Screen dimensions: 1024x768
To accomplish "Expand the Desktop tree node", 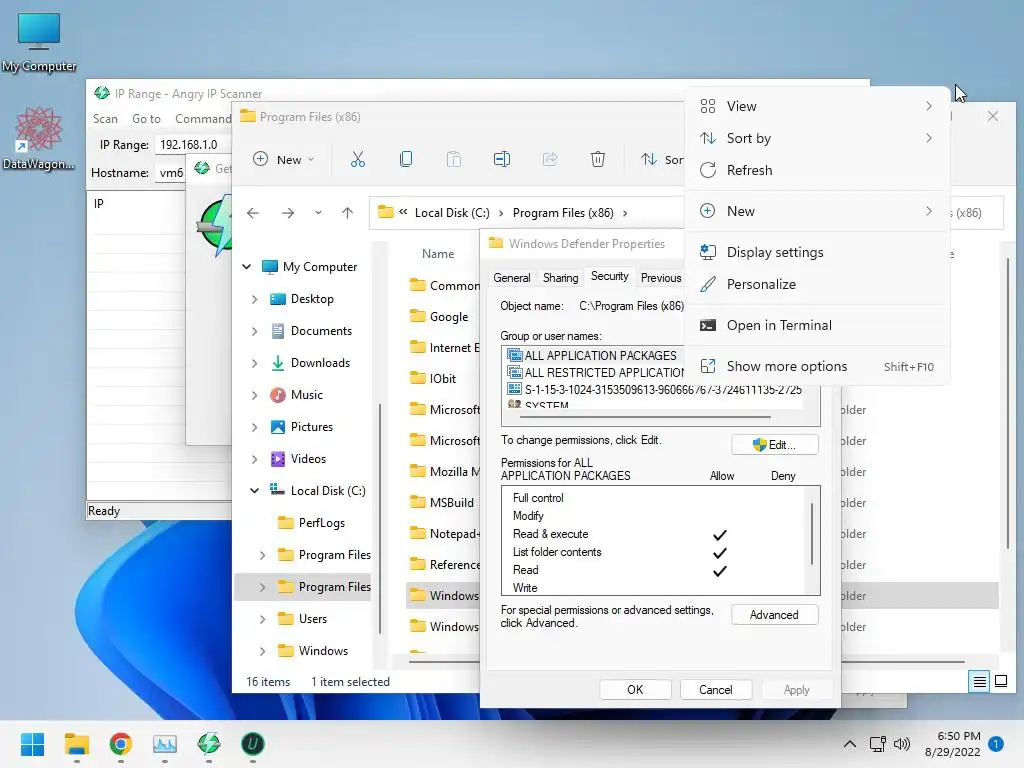I will 255,299.
